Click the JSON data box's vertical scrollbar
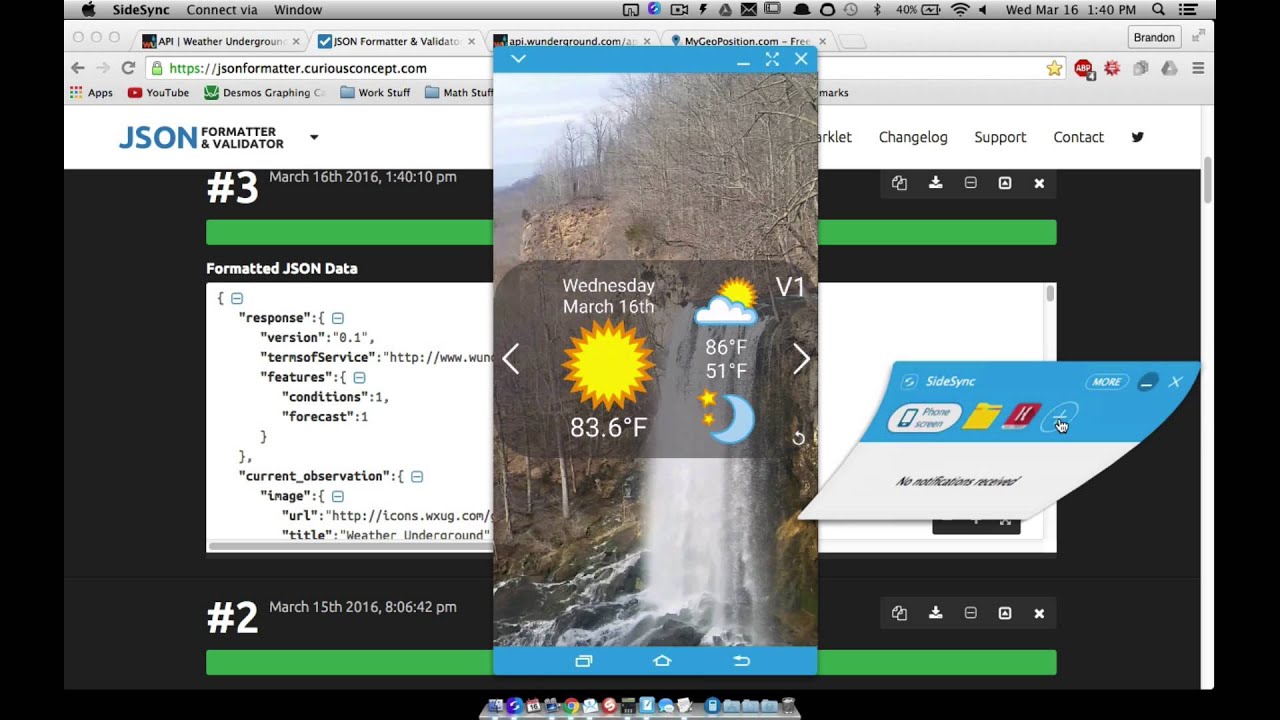Viewport: 1280px width, 720px height. (1050, 292)
